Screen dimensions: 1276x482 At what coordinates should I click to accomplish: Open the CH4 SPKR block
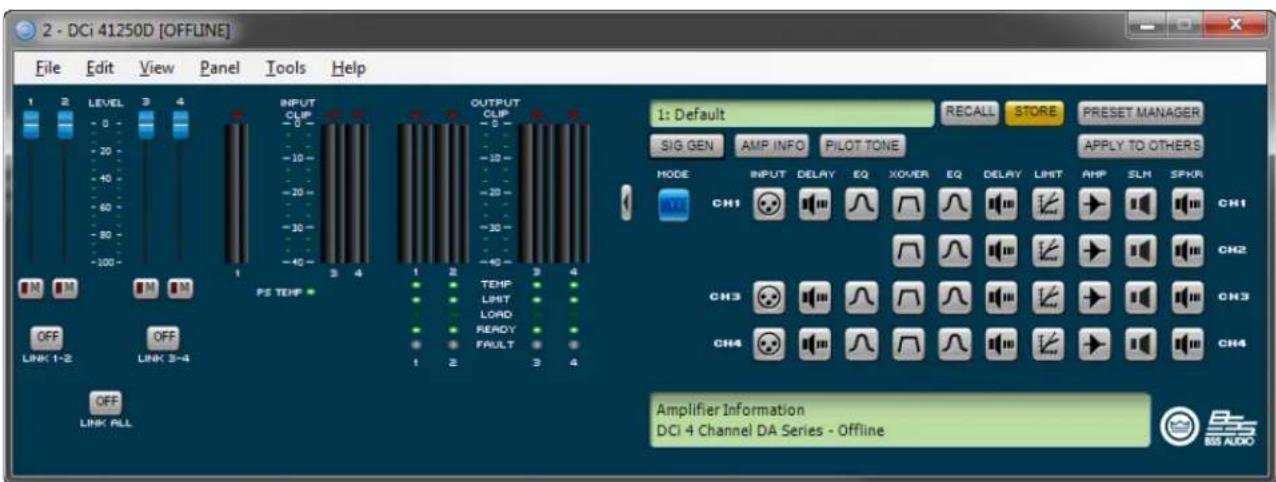[1186, 344]
